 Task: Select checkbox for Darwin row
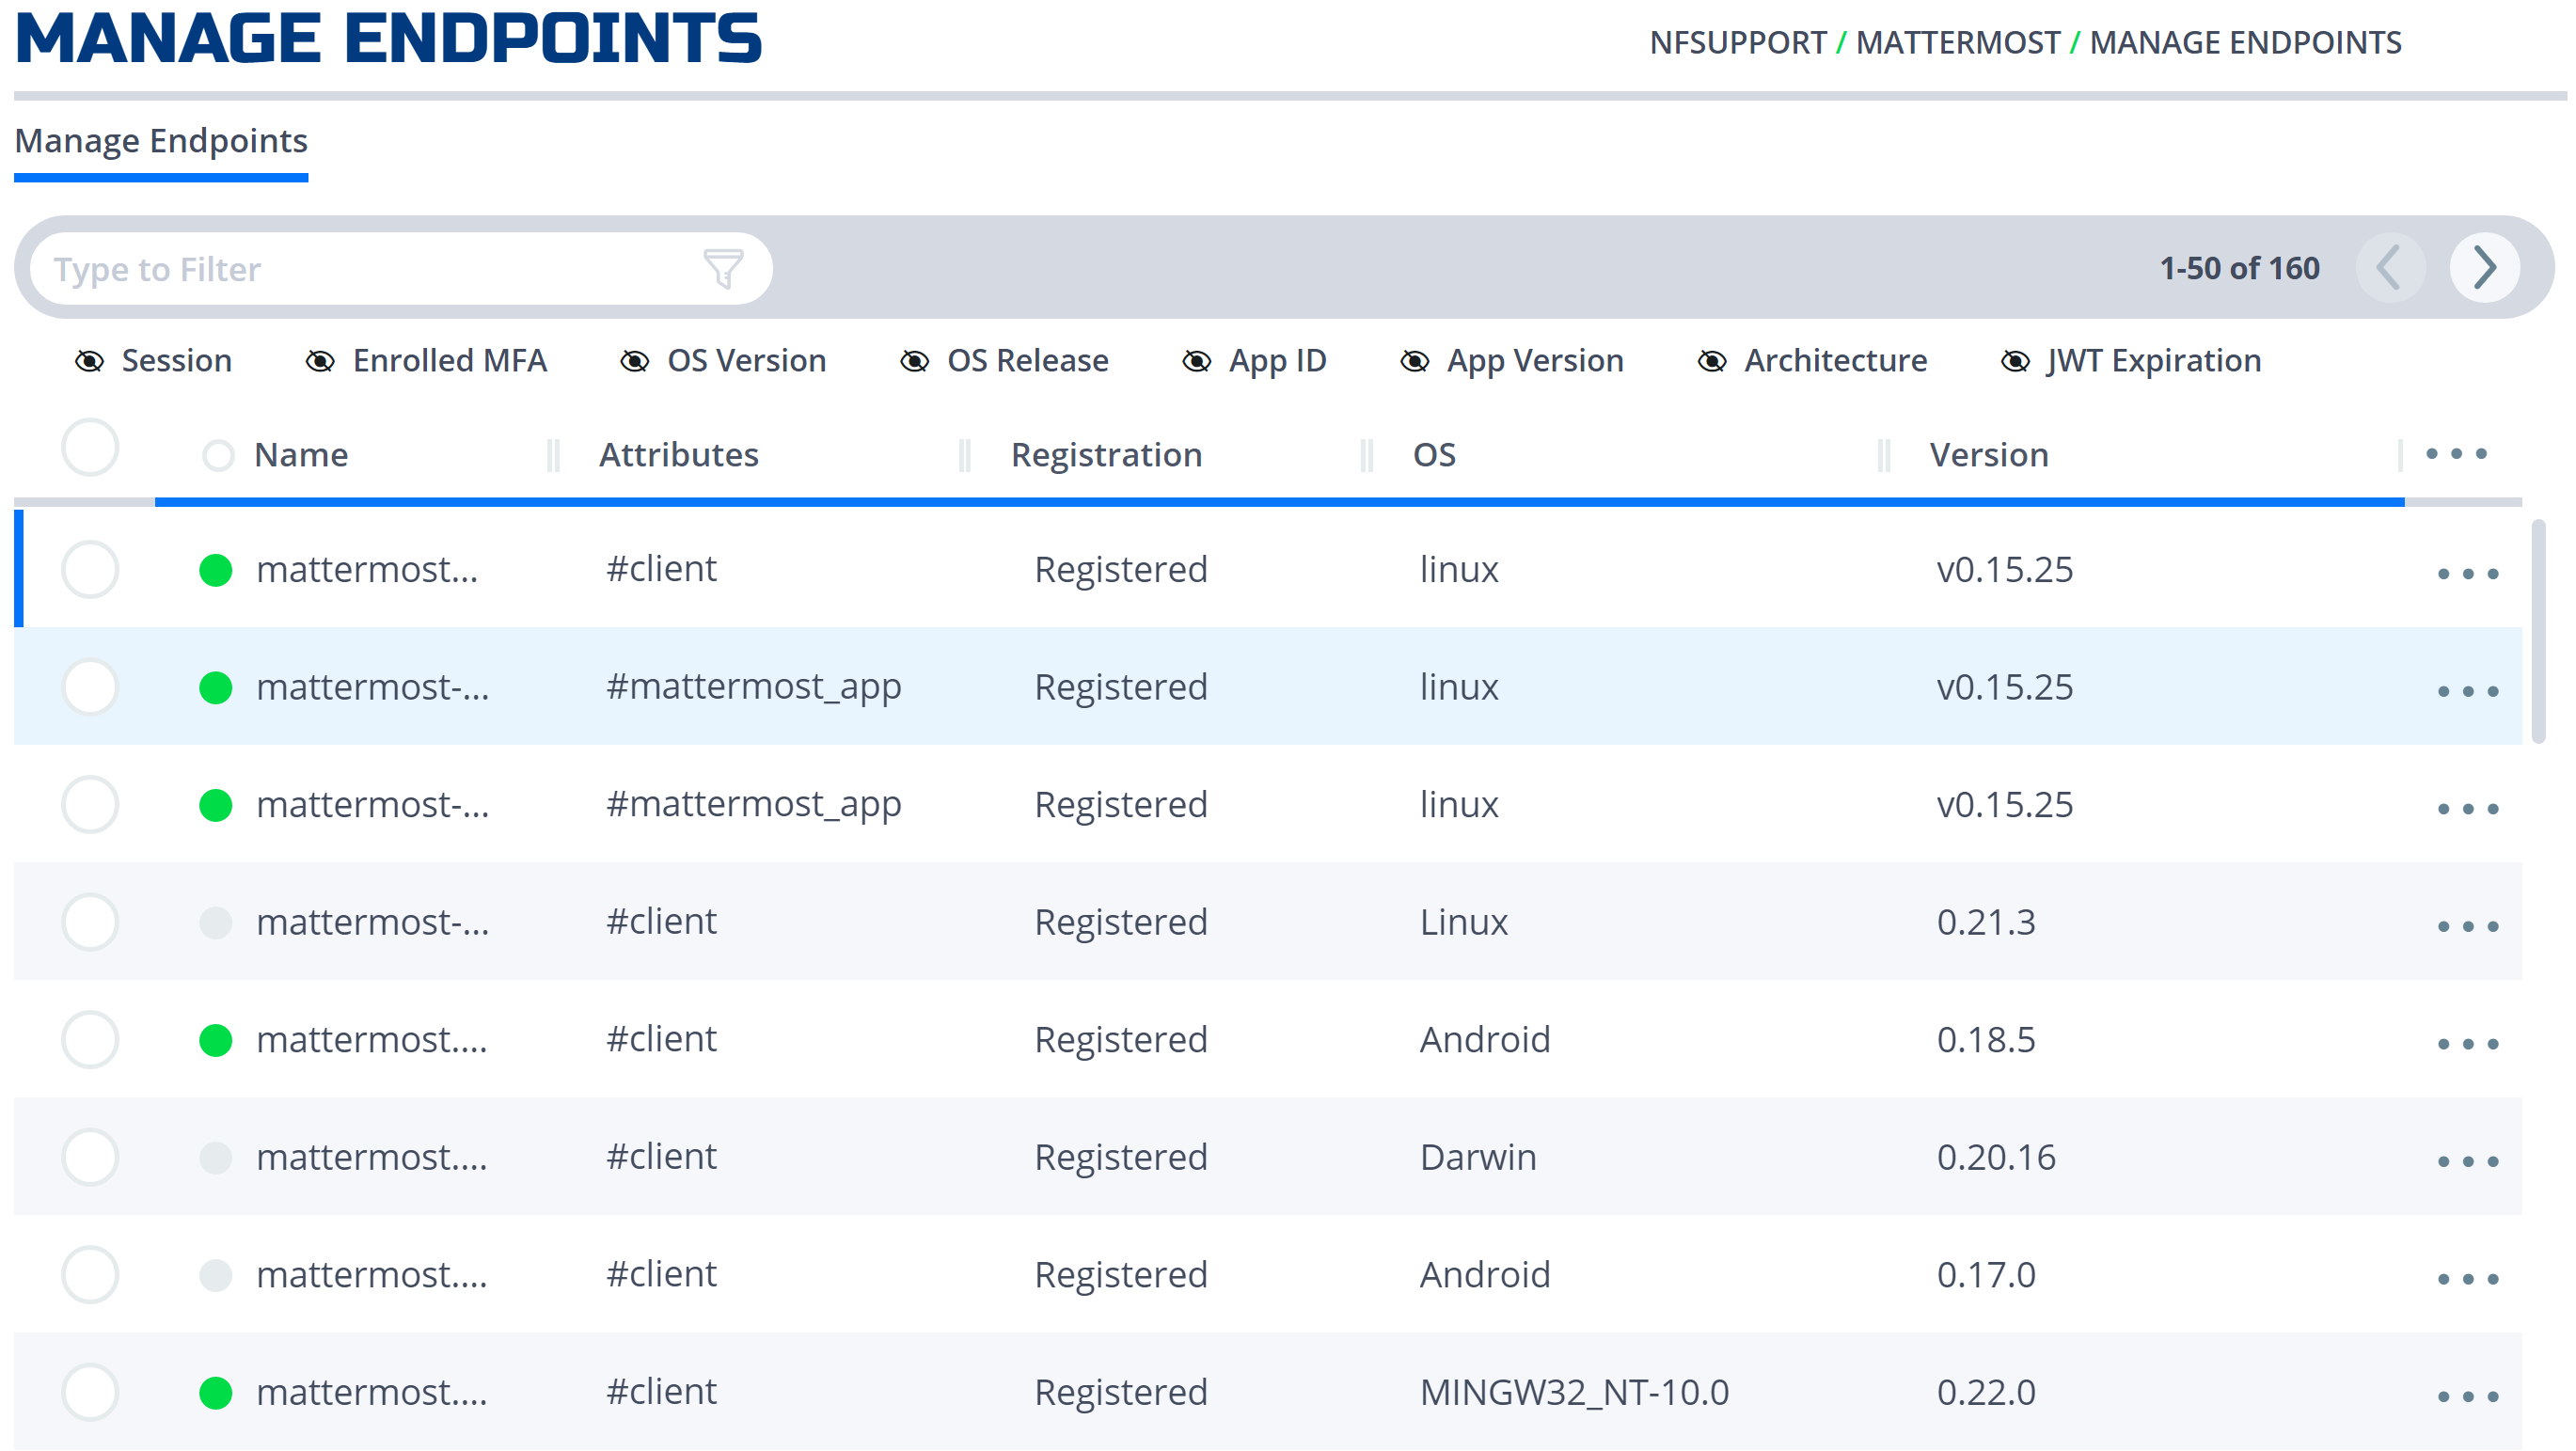tap(90, 1157)
